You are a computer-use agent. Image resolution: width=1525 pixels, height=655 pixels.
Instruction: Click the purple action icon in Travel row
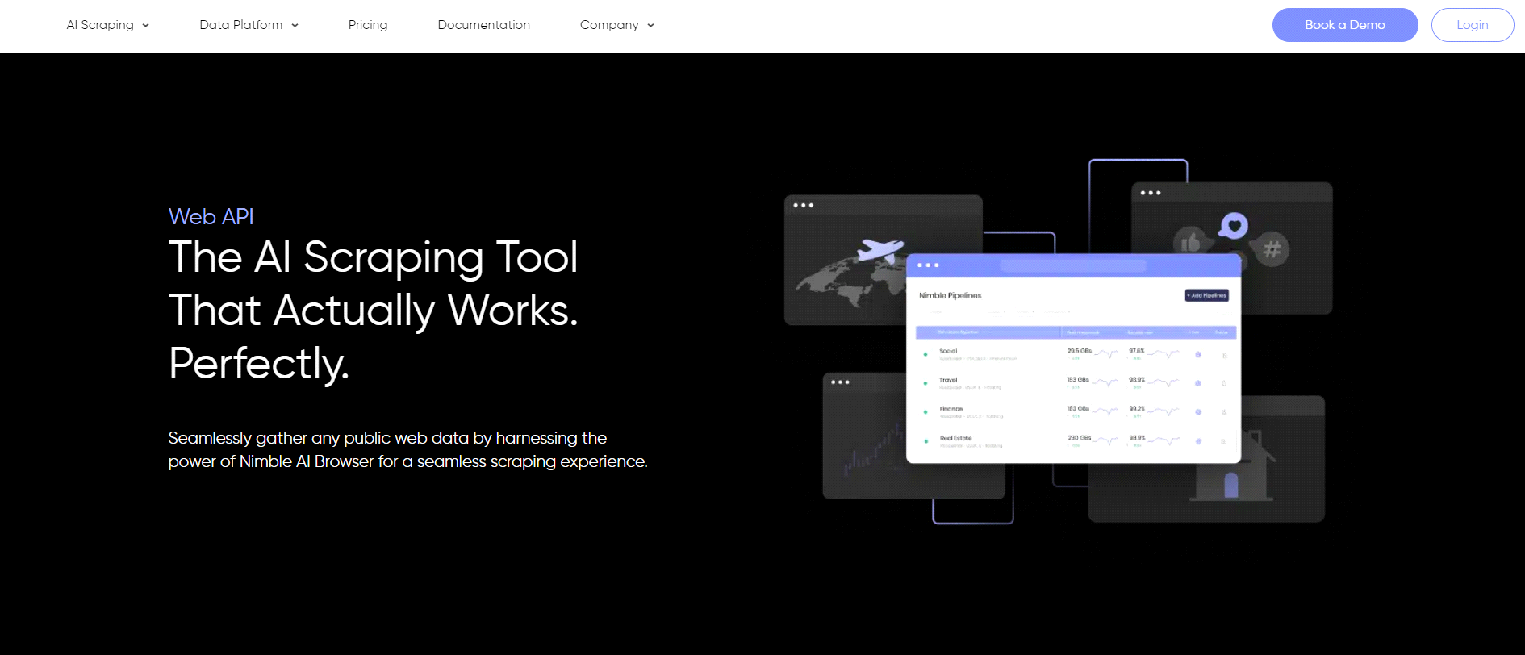click(1198, 383)
